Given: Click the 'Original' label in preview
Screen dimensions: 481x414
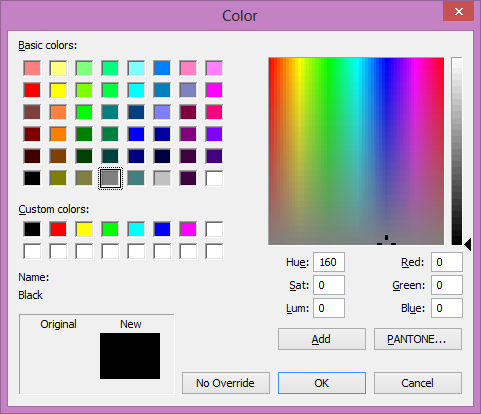Looking at the screenshot, I should [58, 324].
